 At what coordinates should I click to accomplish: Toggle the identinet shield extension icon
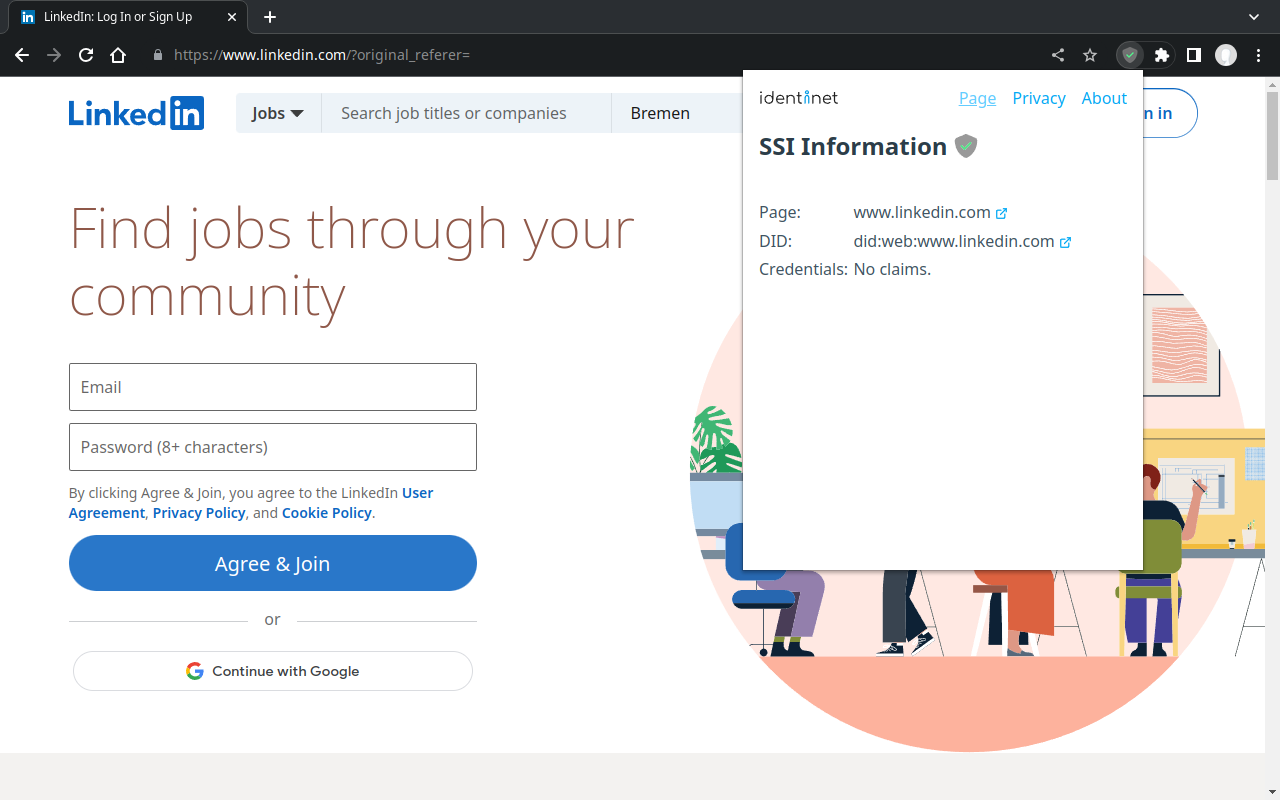(x=1130, y=55)
